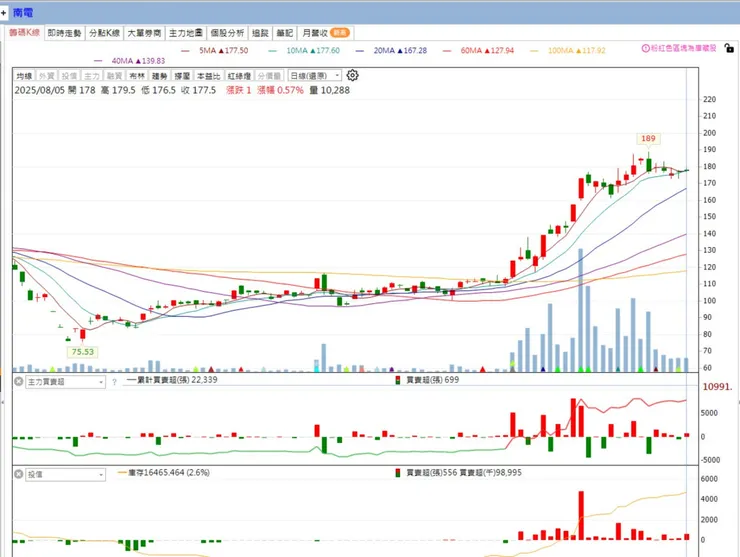Click the 10MA legend line swatch
This screenshot has width=740, height=557.
click(272, 51)
